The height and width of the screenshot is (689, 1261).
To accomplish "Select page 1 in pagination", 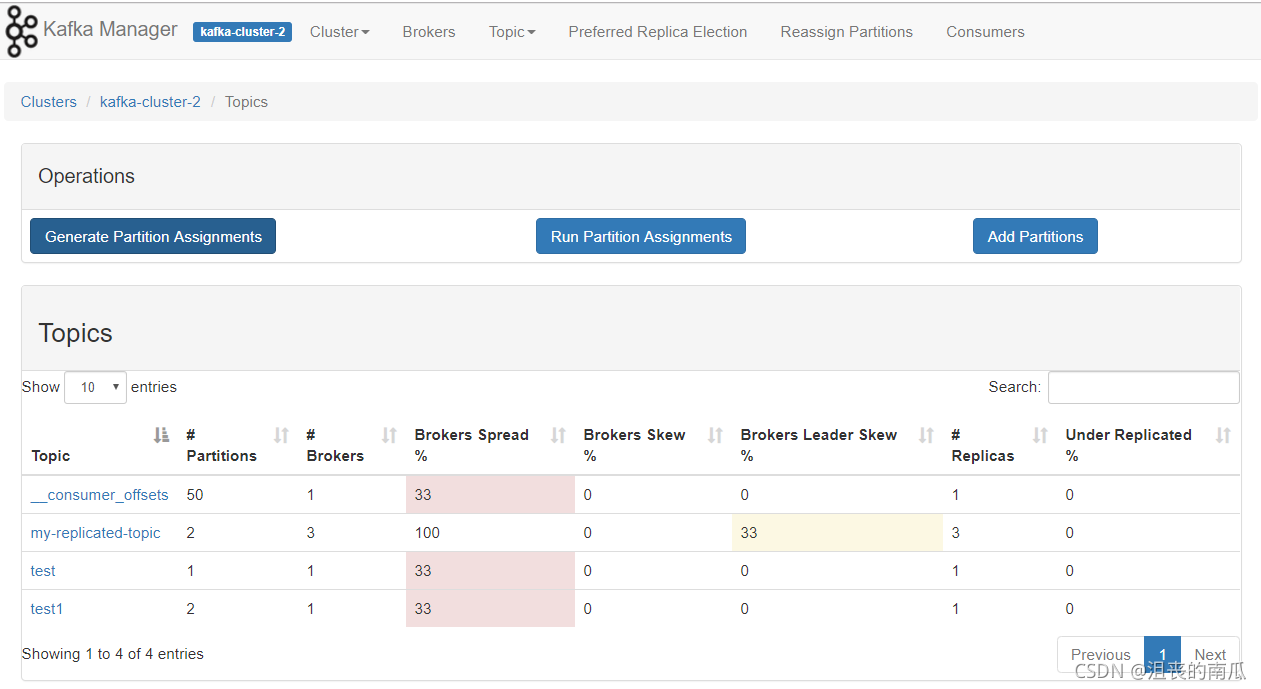I will click(1162, 655).
